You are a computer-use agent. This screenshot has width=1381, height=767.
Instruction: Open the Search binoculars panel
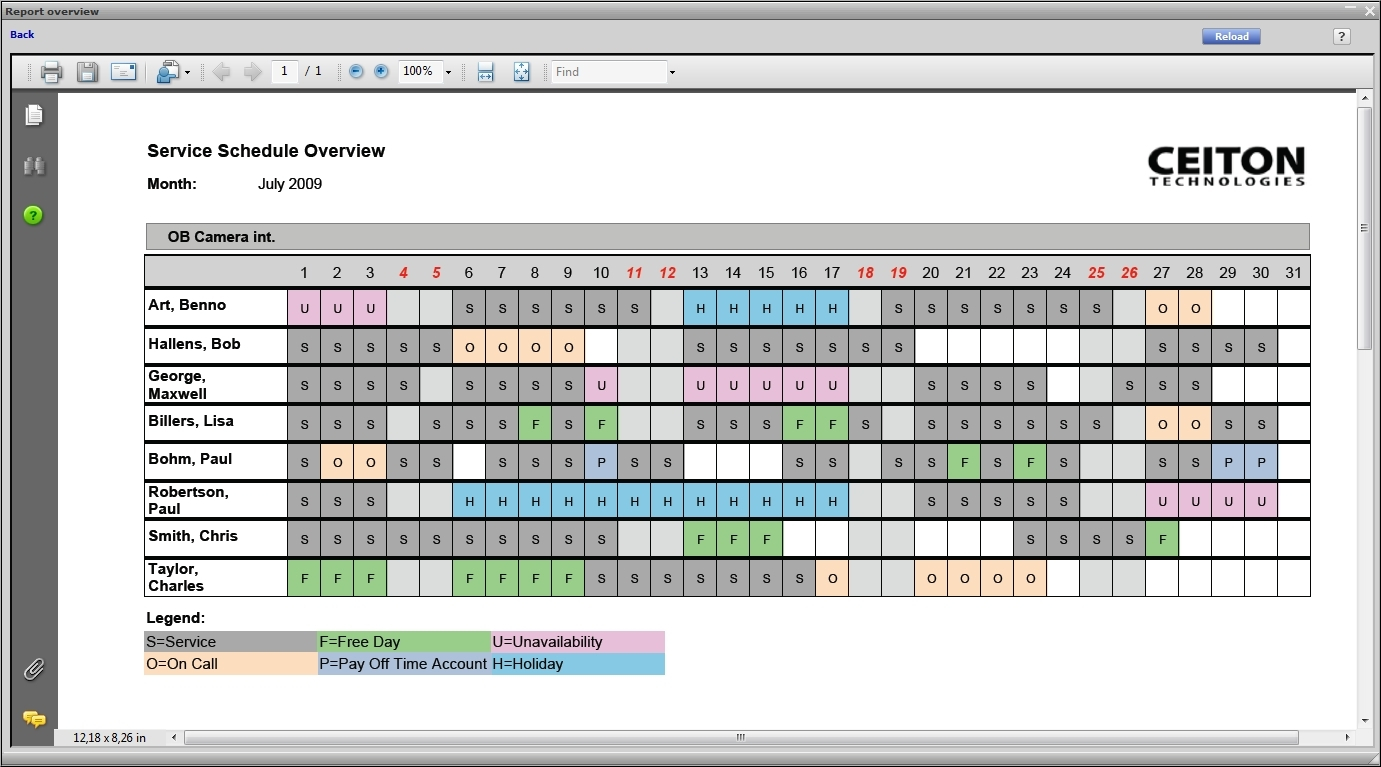34,166
